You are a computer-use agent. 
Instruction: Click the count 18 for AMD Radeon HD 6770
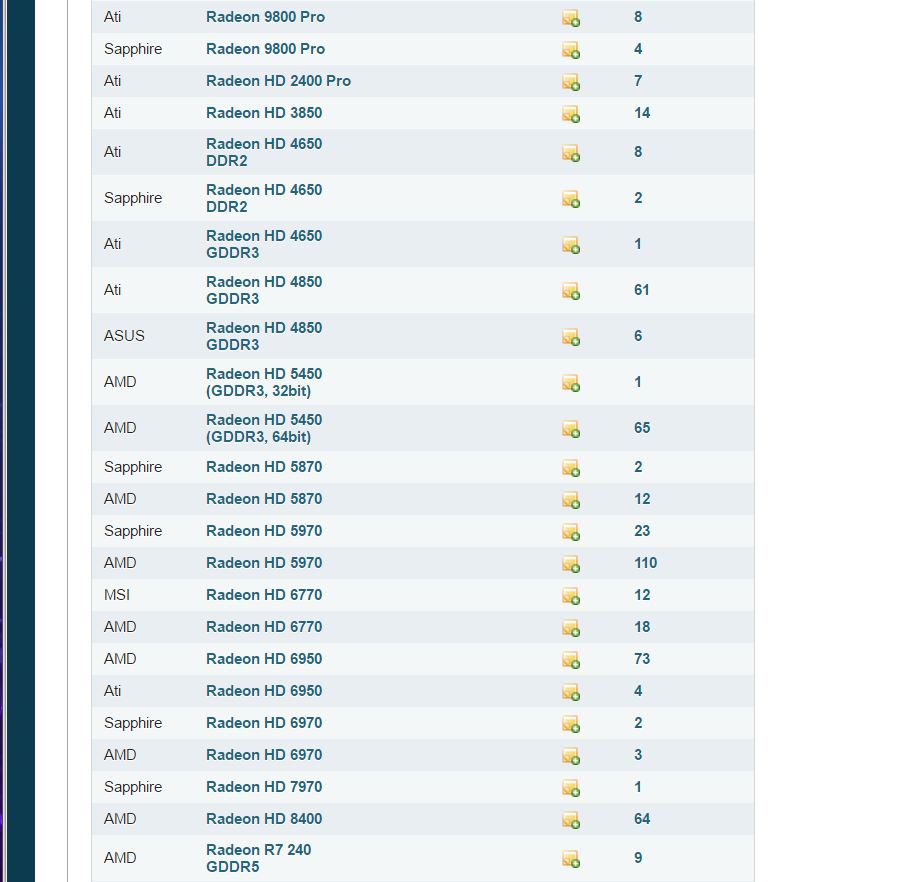tap(642, 627)
